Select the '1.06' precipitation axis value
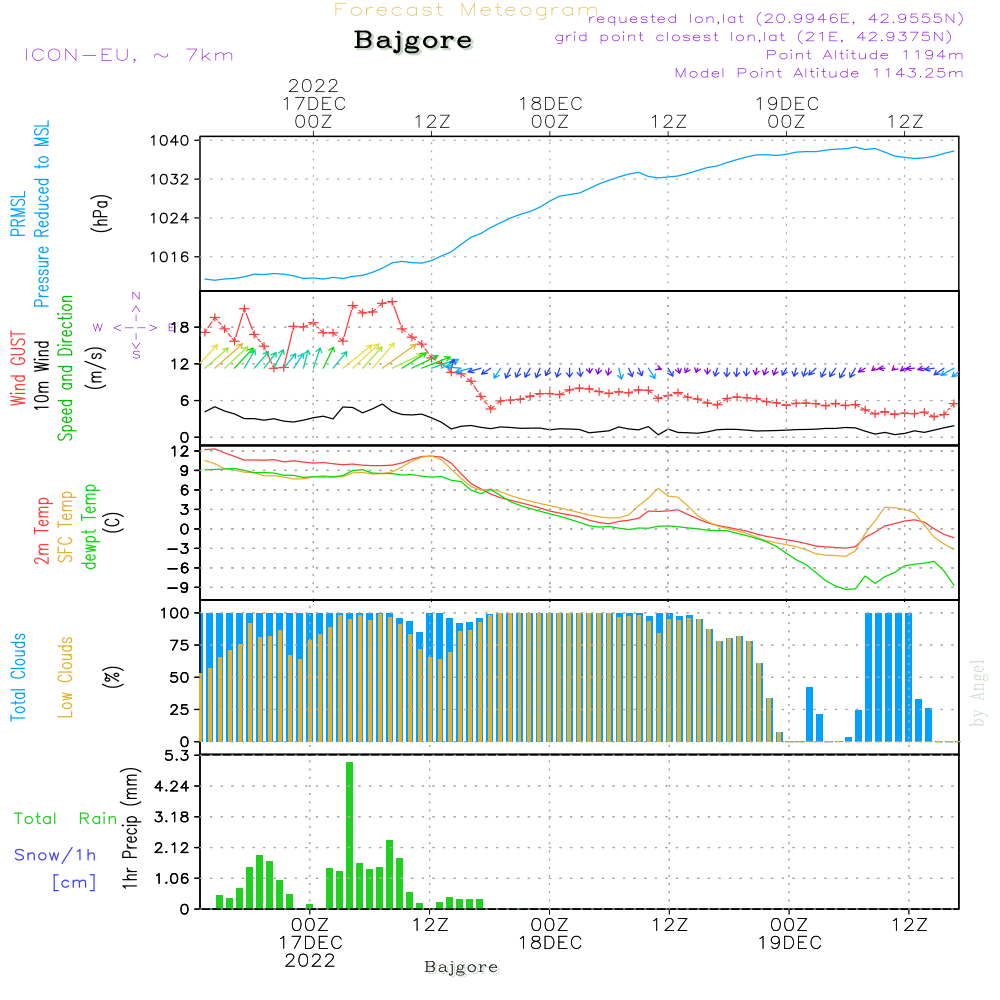The image size is (1000, 1000). (172, 879)
